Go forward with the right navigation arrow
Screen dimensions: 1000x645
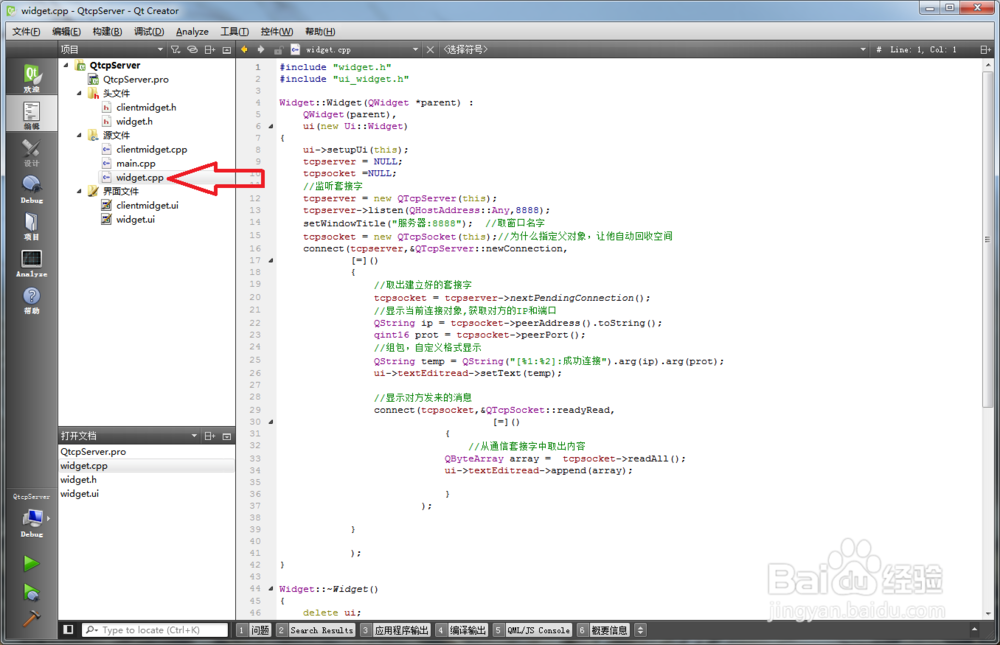point(260,49)
